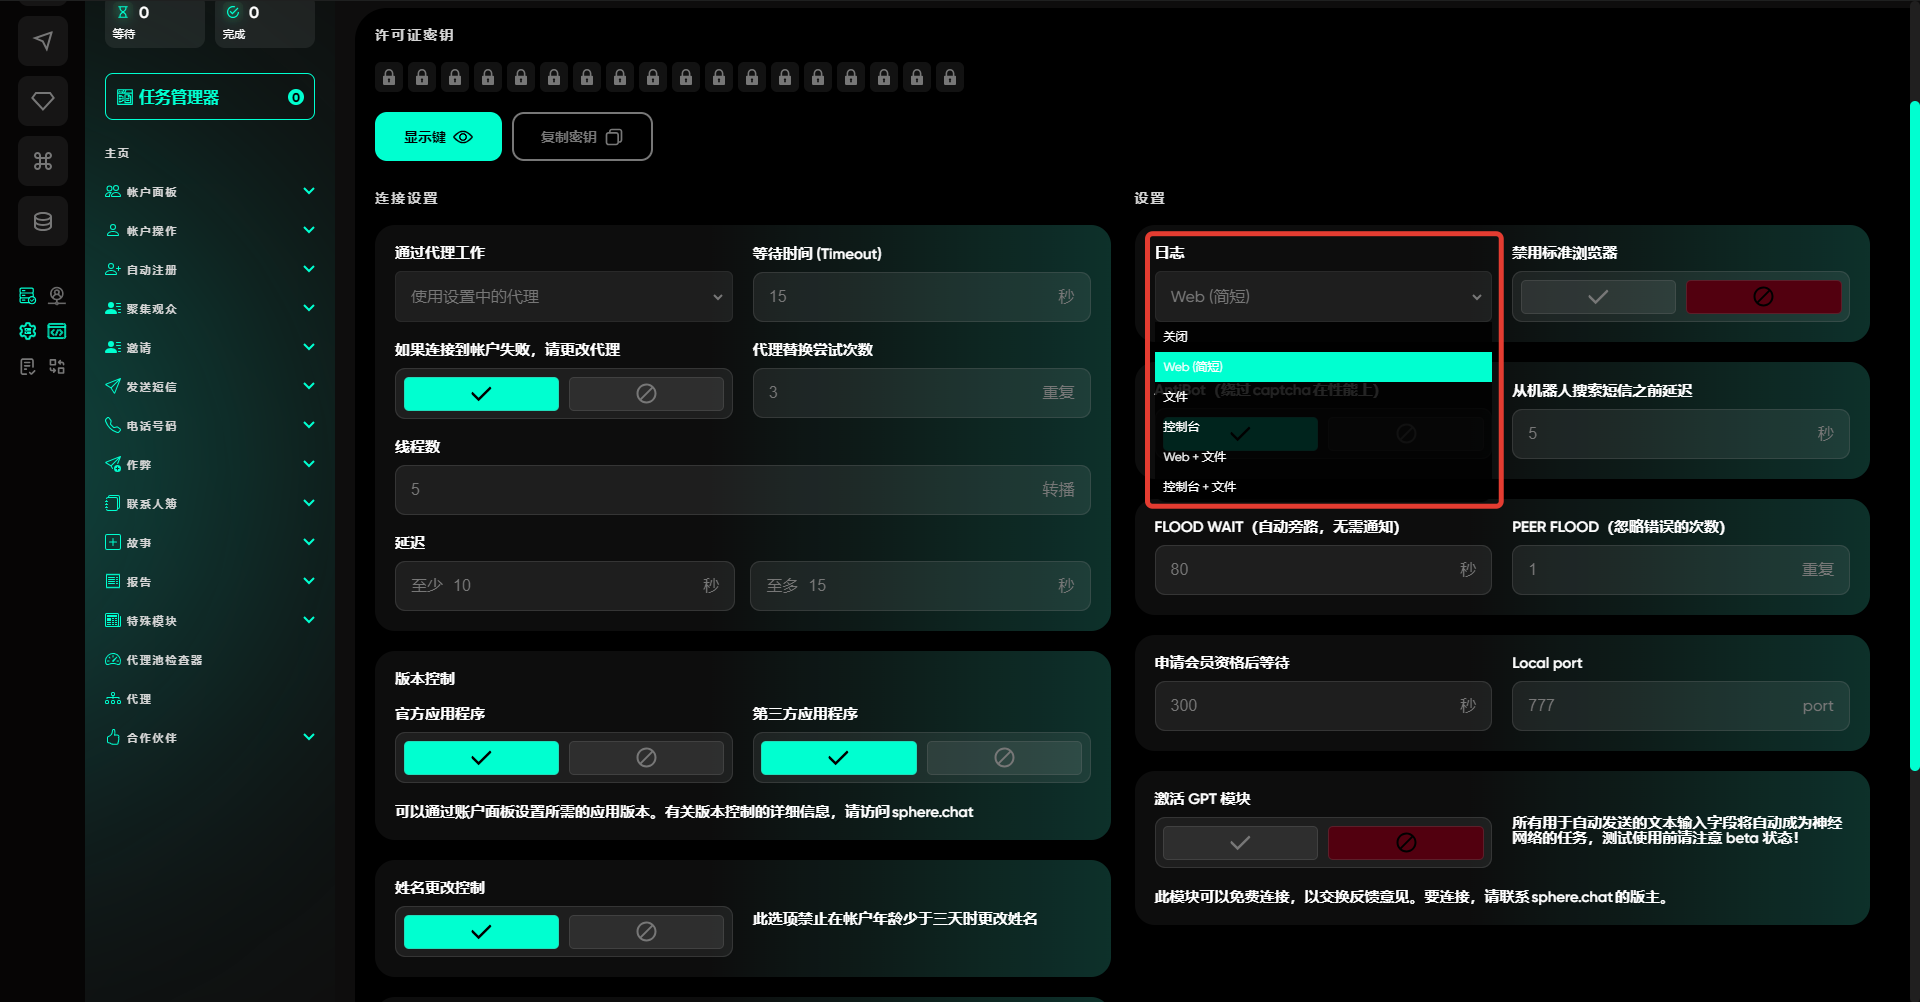Open the command key symbol icon
Image resolution: width=1920 pixels, height=1002 pixels.
[x=43, y=161]
